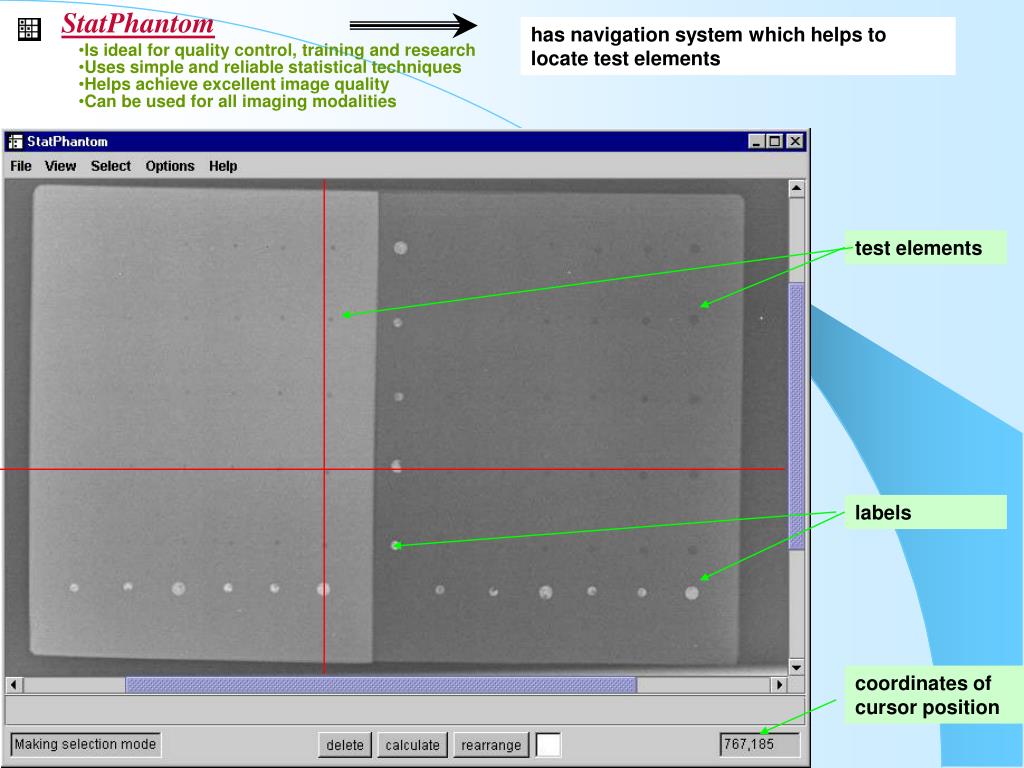This screenshot has height=768, width=1024.
Task: Click the horizontal scrollbar left arrow
Action: pos(14,684)
